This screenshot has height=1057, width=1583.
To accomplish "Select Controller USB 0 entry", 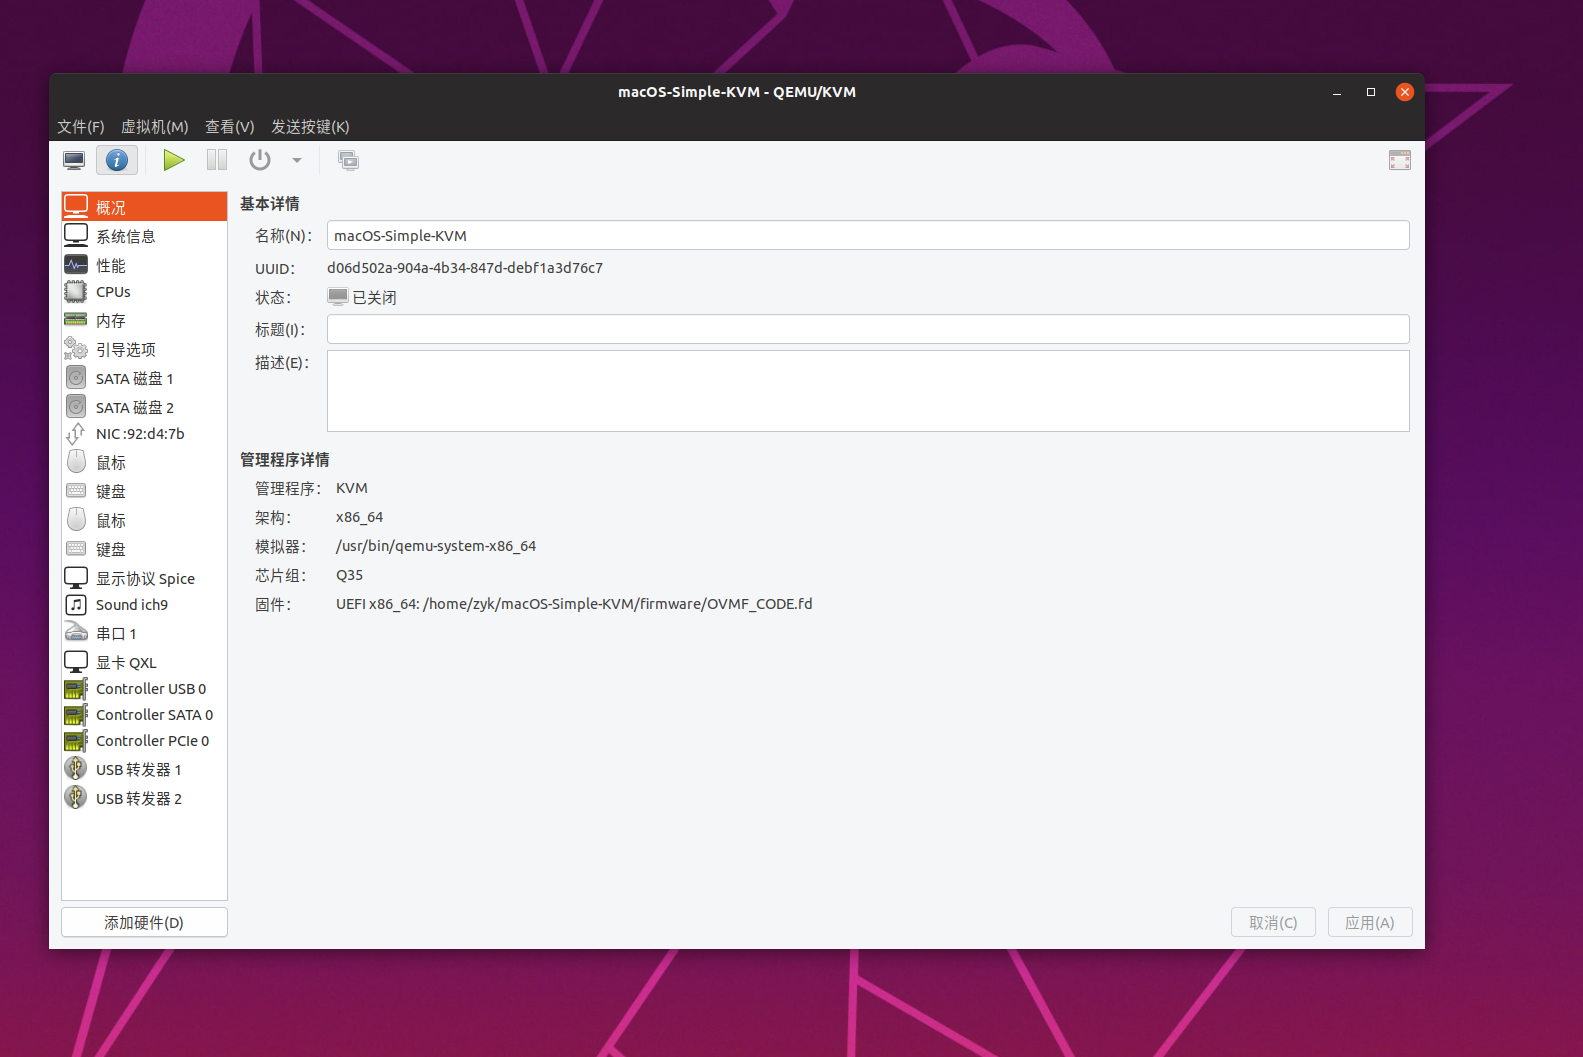I will coord(144,689).
